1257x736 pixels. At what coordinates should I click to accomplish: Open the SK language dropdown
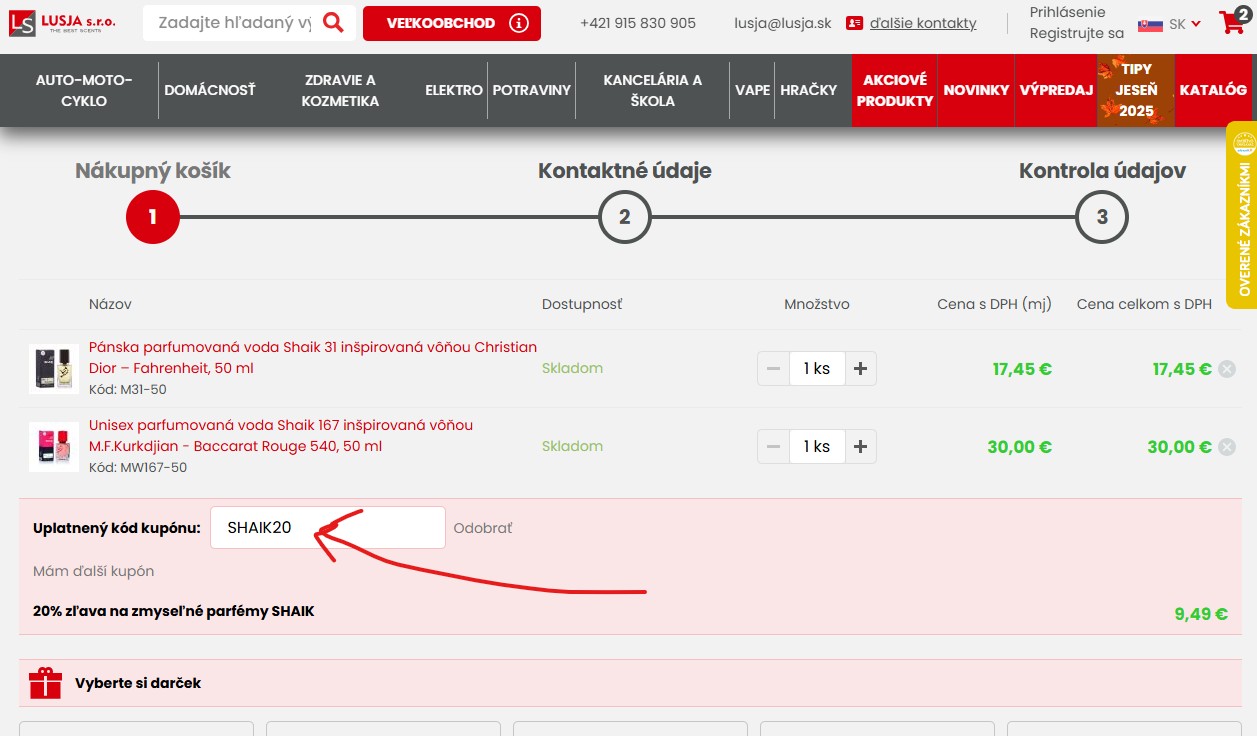(1169, 24)
